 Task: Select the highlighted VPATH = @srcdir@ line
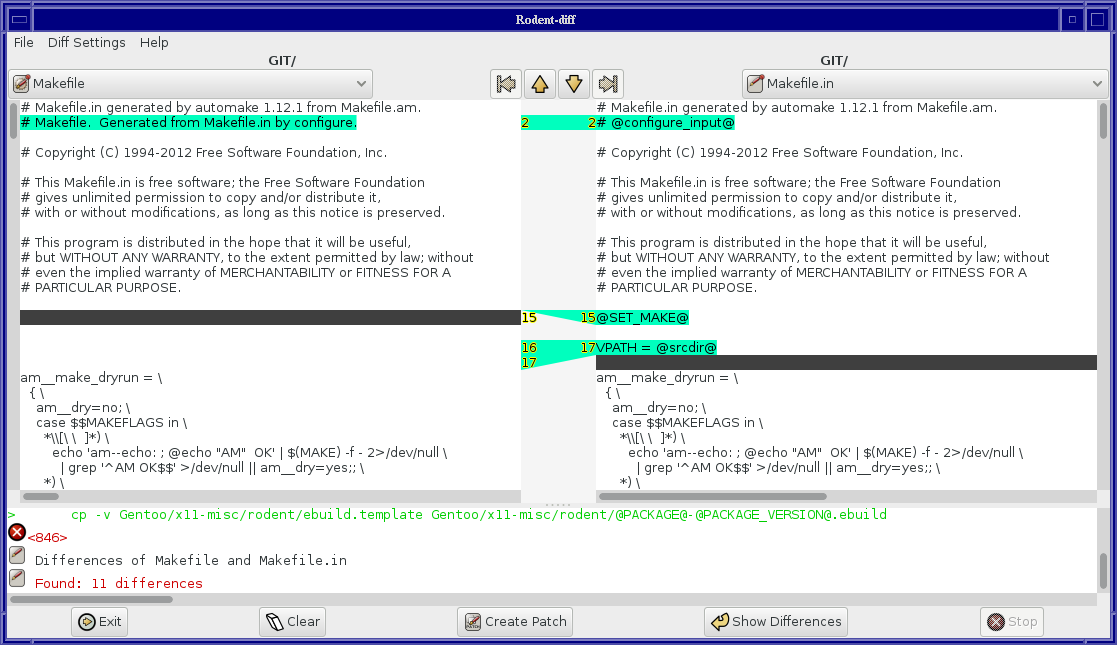point(657,348)
